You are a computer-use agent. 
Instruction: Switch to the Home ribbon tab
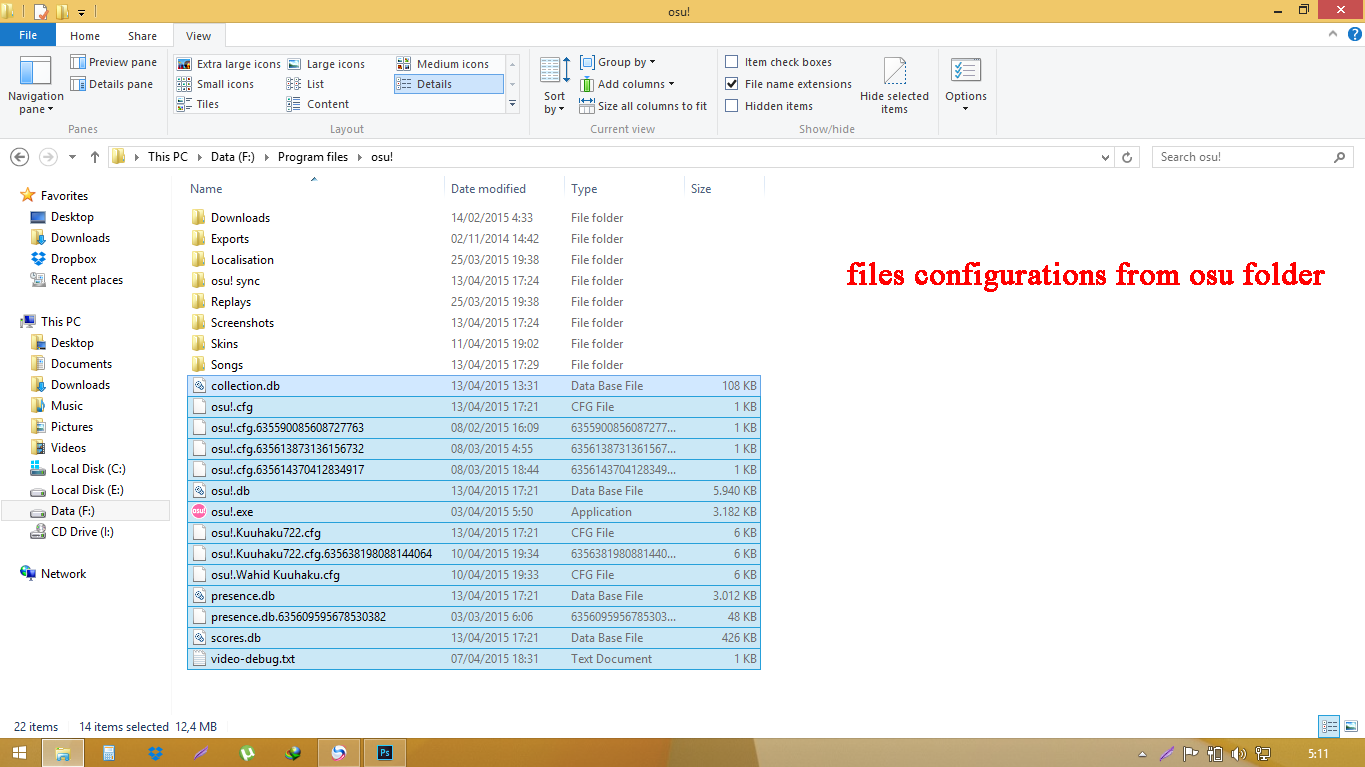pyautogui.click(x=85, y=36)
